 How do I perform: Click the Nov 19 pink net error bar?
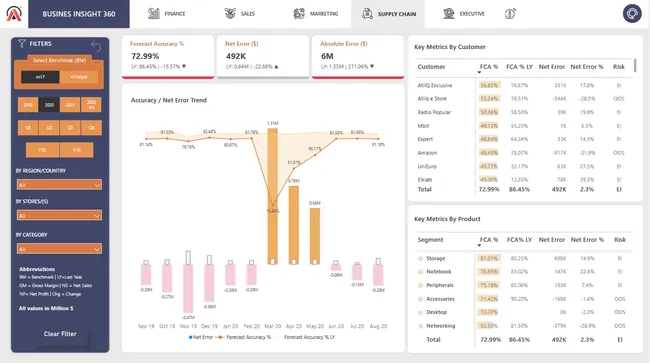(x=188, y=288)
